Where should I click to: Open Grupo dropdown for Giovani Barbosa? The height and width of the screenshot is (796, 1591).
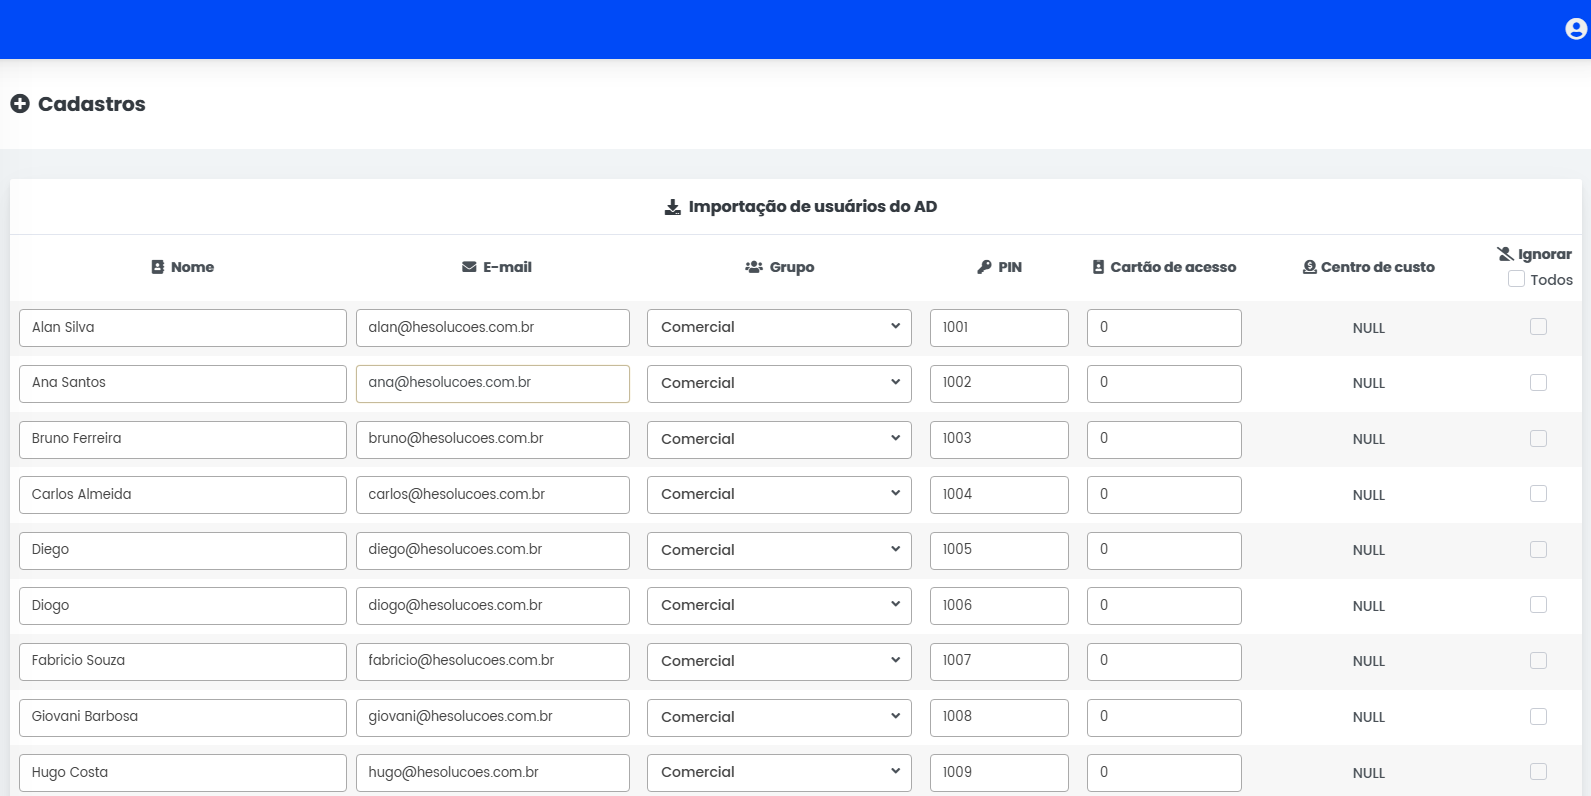[778, 717]
